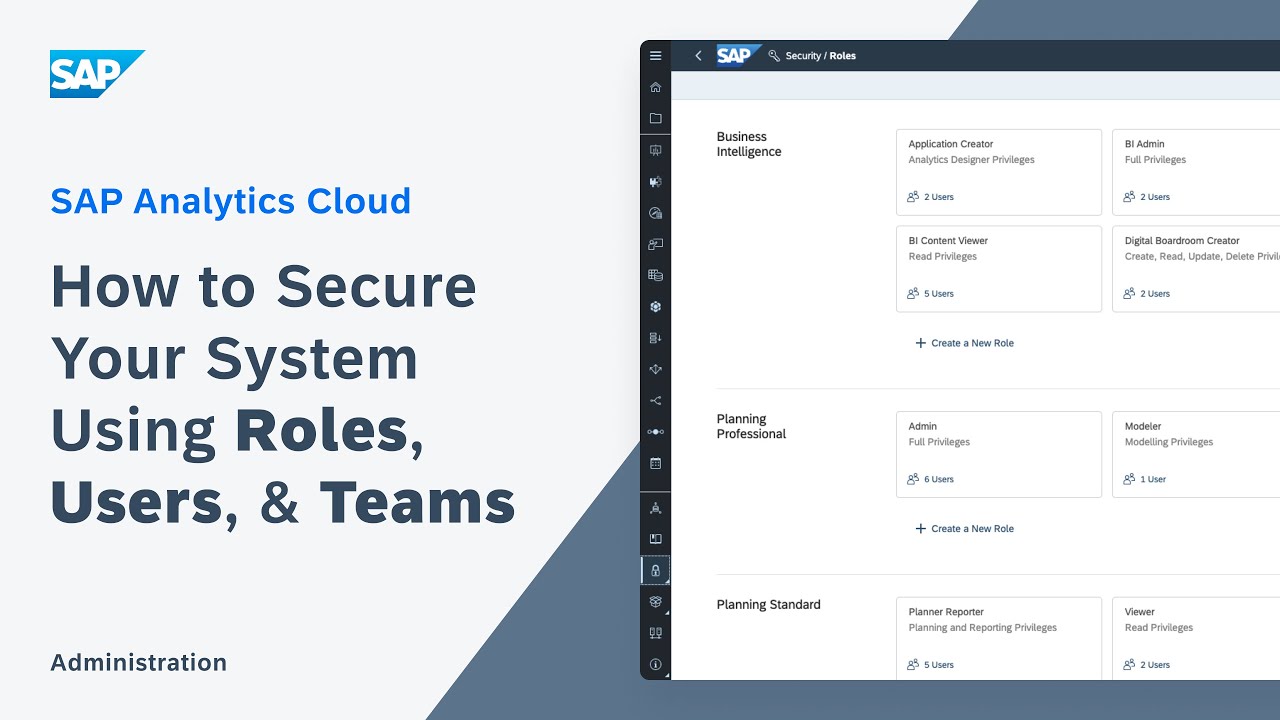The height and width of the screenshot is (720, 1280).
Task: Click Planning and Reporting Privileges text
Action: [x=982, y=628]
